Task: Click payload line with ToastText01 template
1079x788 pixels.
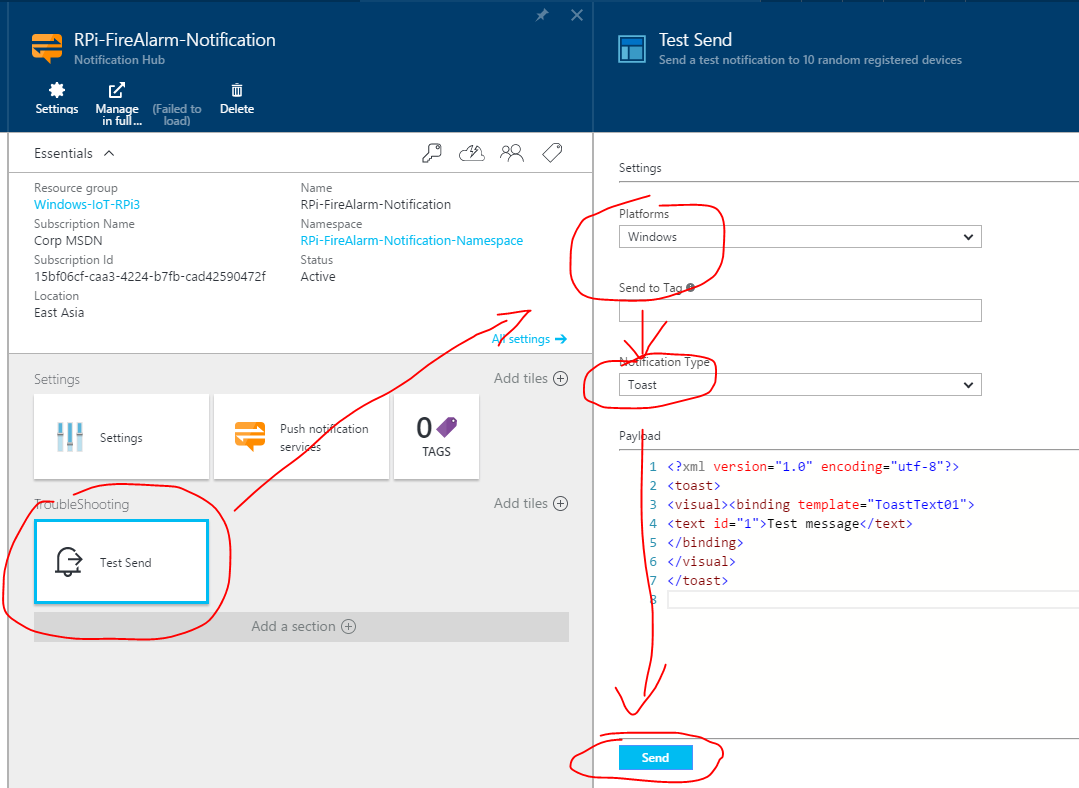Action: click(821, 504)
